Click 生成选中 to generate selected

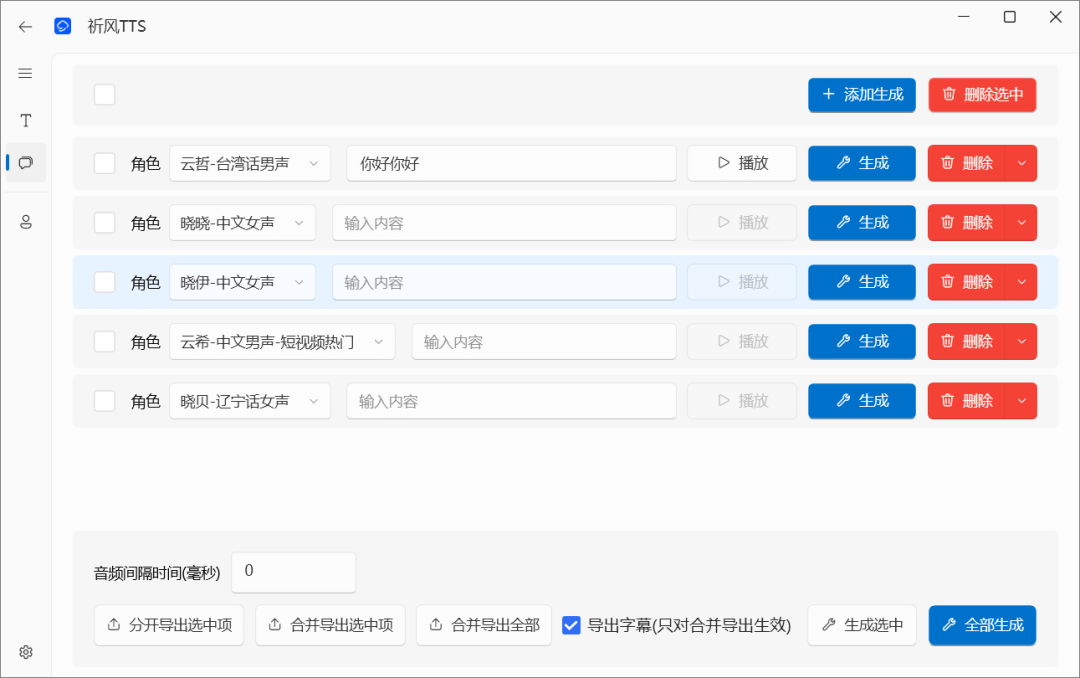pos(862,625)
